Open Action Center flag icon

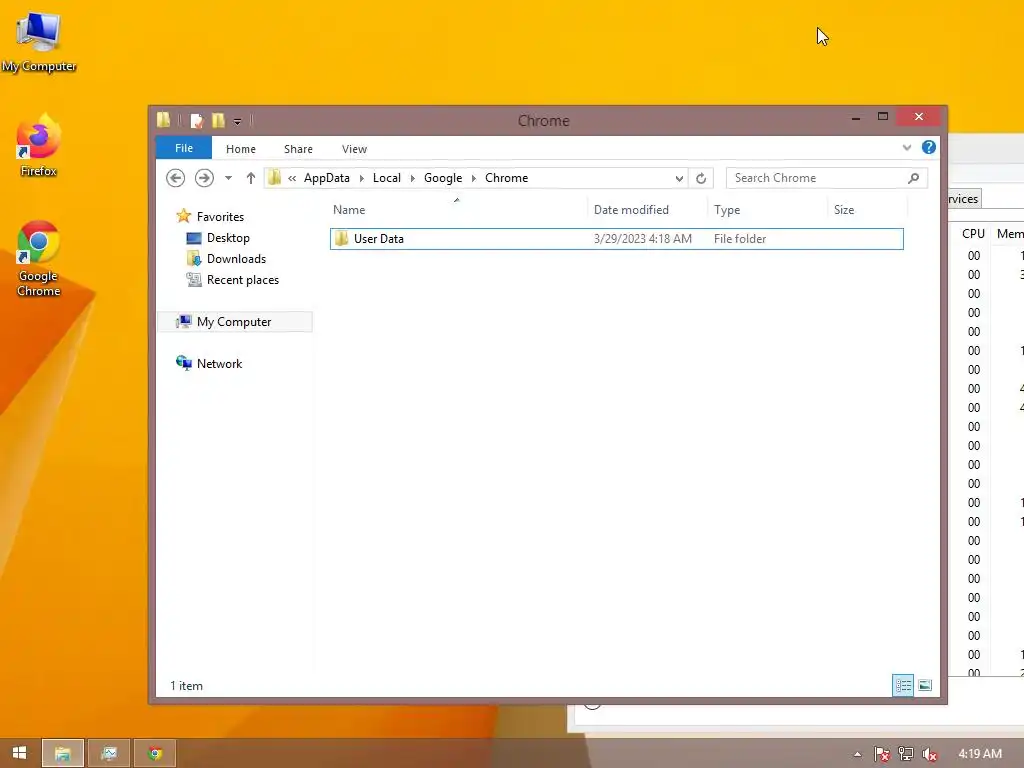881,754
